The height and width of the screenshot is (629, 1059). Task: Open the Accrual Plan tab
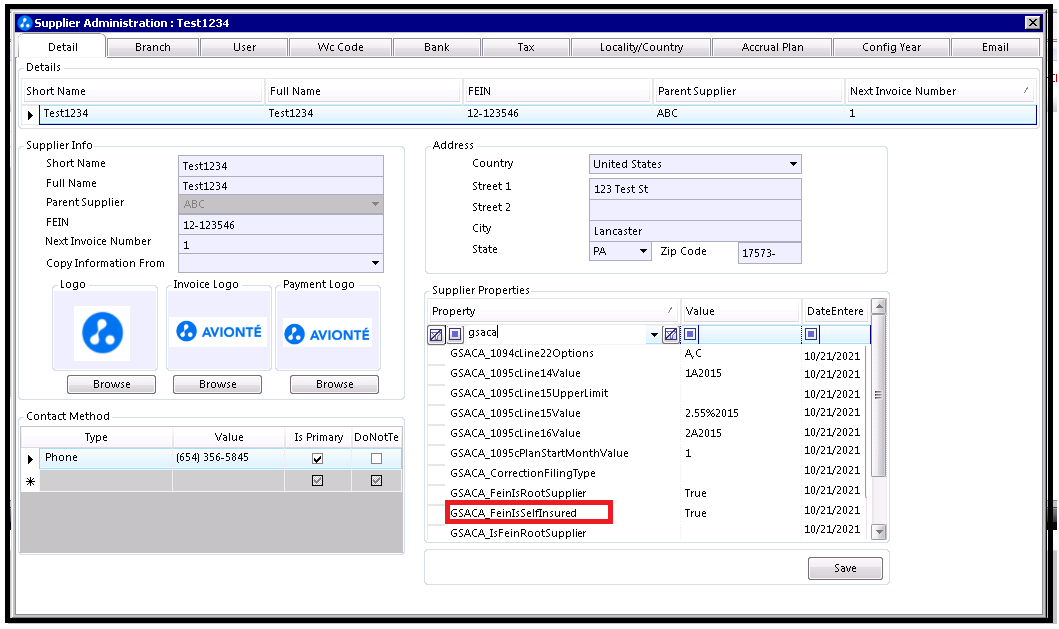(x=772, y=47)
